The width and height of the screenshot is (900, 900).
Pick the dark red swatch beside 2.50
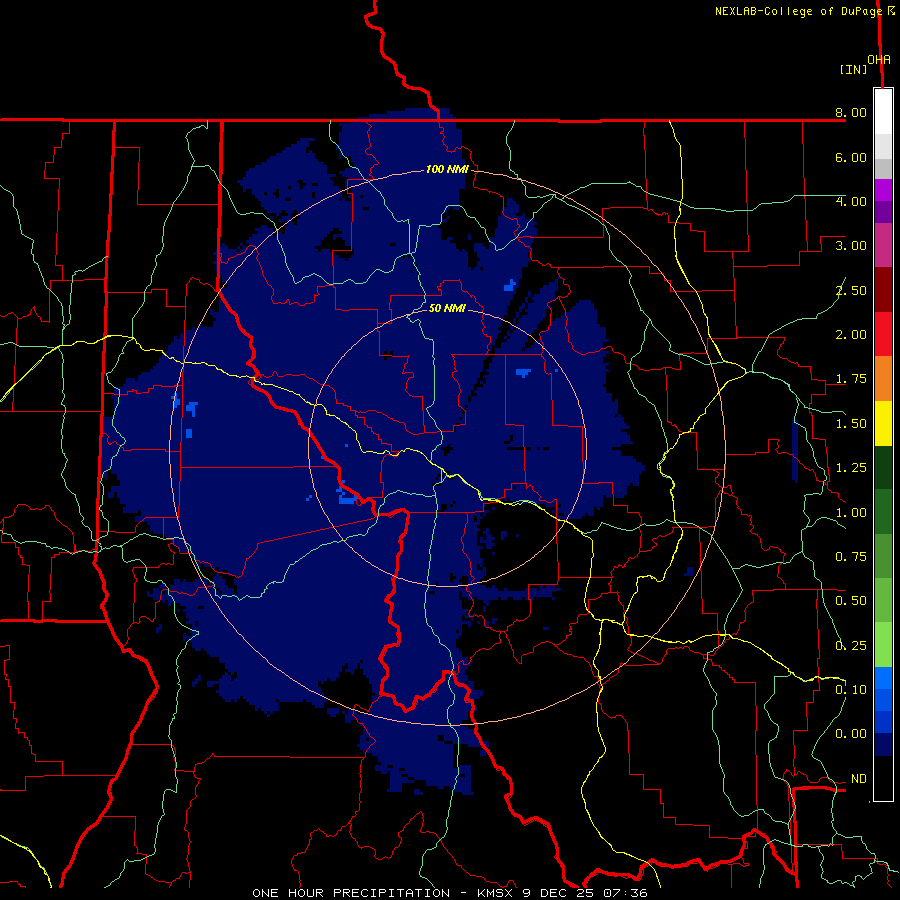[x=883, y=290]
